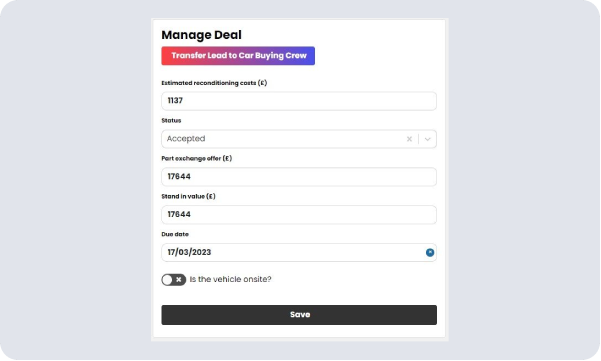601x361 pixels.
Task: Focus the Estimated reconditioning costs input
Action: pos(299,101)
